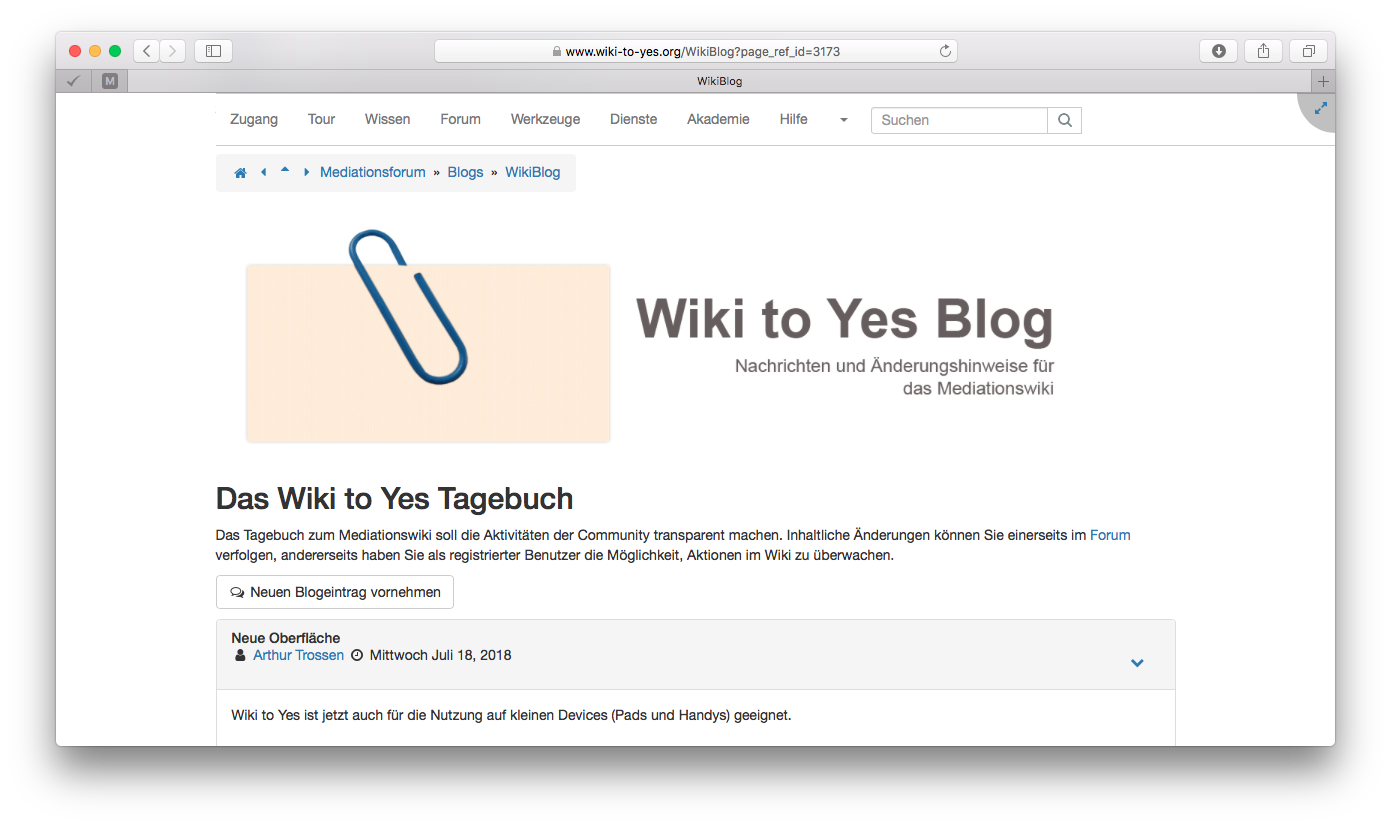Click Neuen Blogeintrag vornehmen button
Screen dimensions: 1391x826
pos(334,592)
